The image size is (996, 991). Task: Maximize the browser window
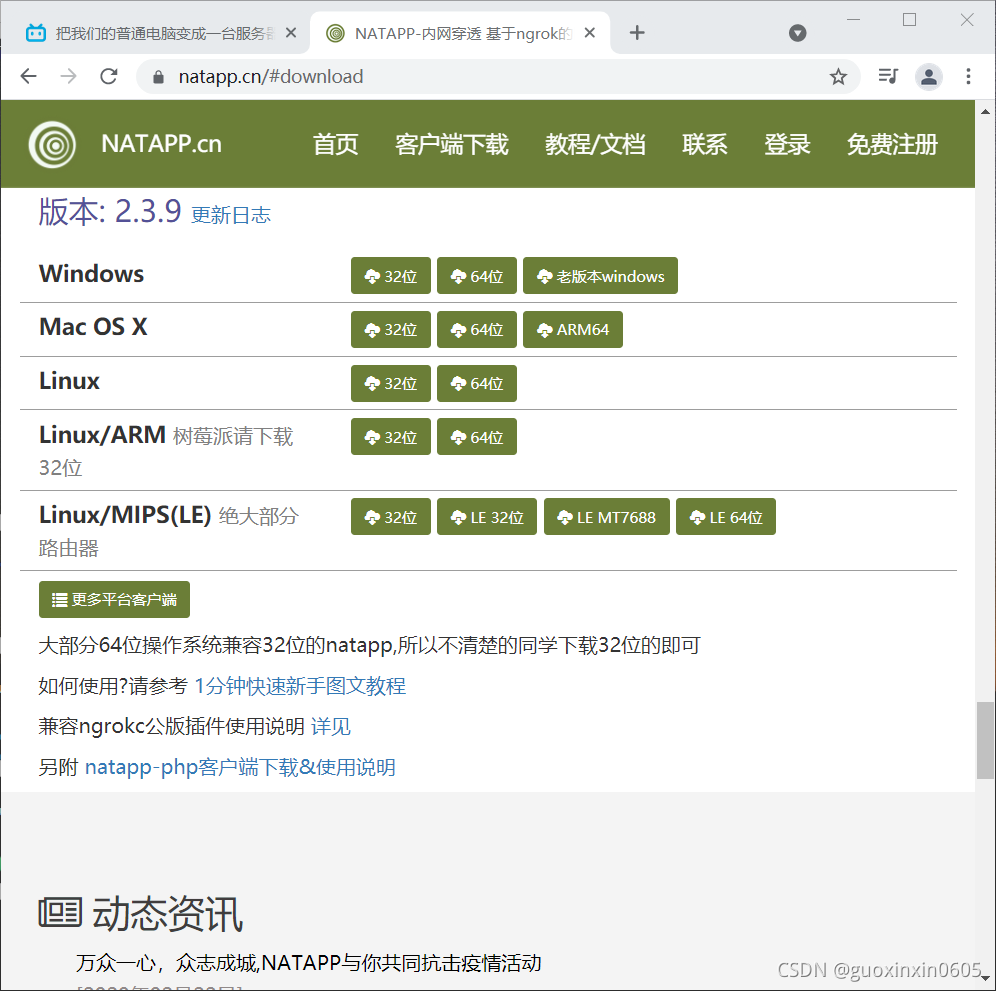point(909,20)
